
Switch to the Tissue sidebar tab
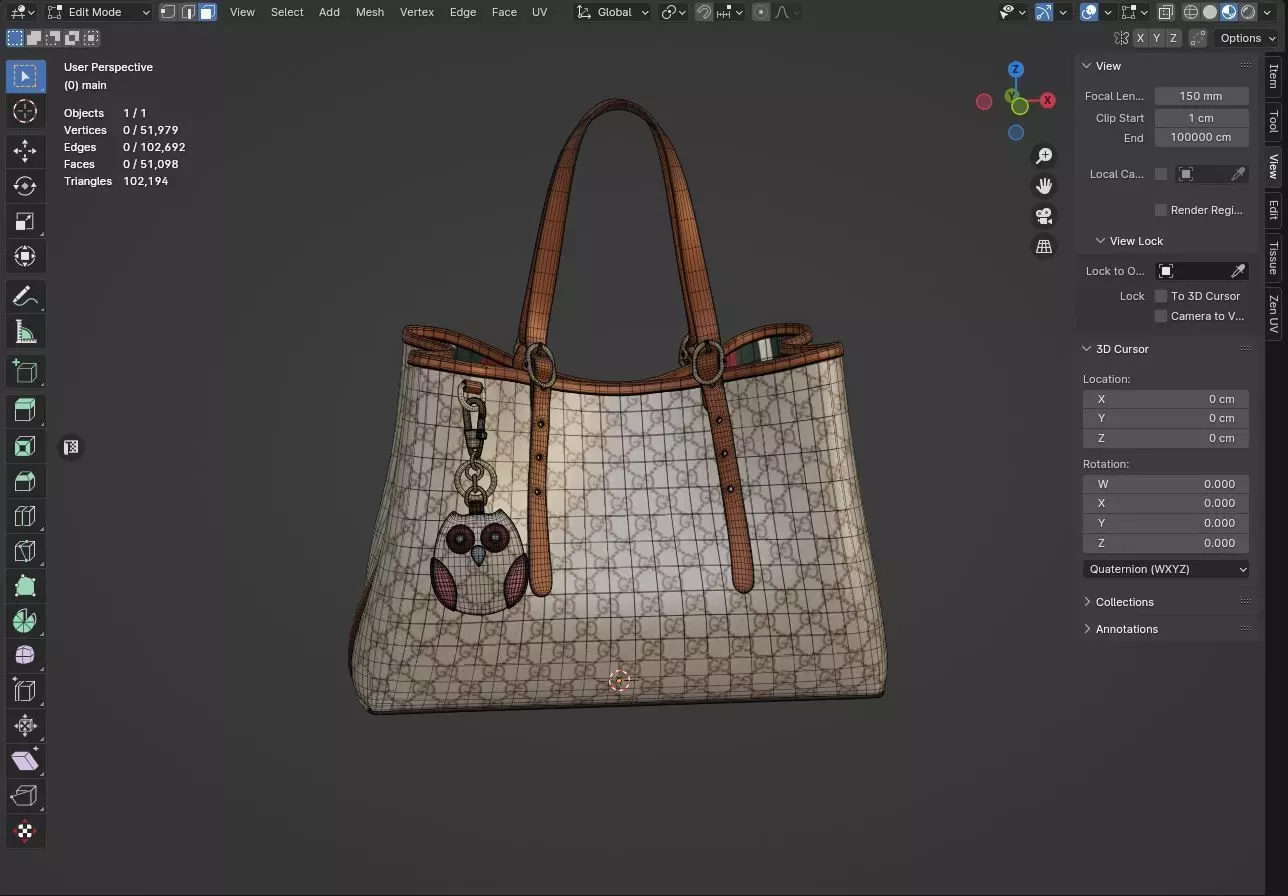point(1273,257)
